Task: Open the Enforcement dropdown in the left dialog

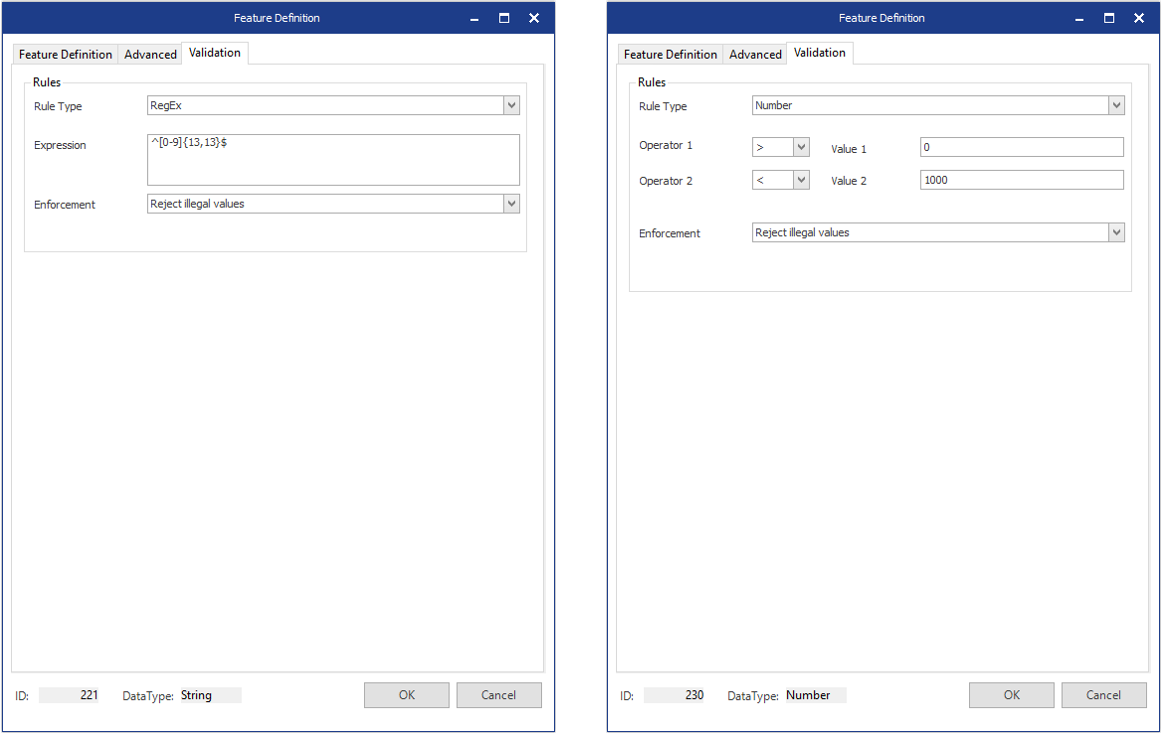Action: 511,203
